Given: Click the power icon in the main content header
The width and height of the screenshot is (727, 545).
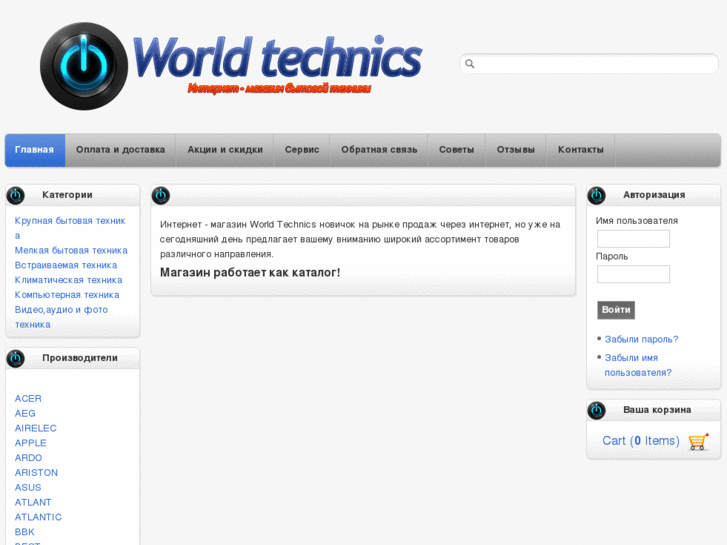Looking at the screenshot, I should pyautogui.click(x=161, y=195).
